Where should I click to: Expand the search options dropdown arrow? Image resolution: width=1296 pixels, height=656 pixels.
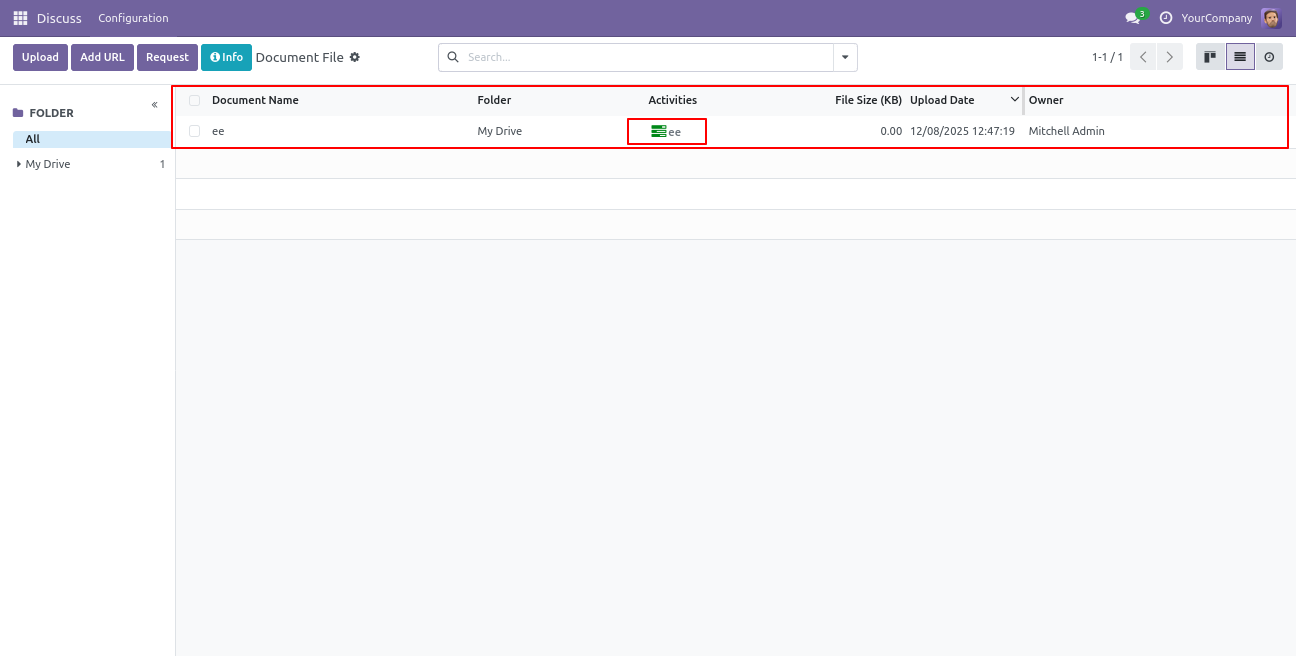845,58
